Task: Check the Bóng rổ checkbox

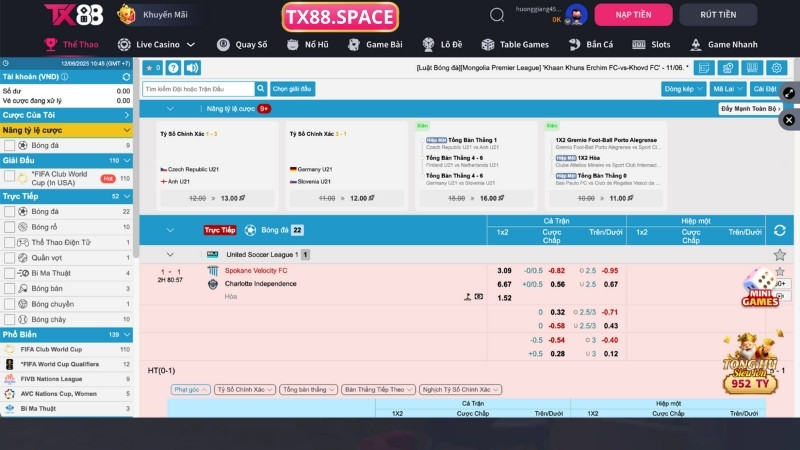Action: [x=9, y=227]
